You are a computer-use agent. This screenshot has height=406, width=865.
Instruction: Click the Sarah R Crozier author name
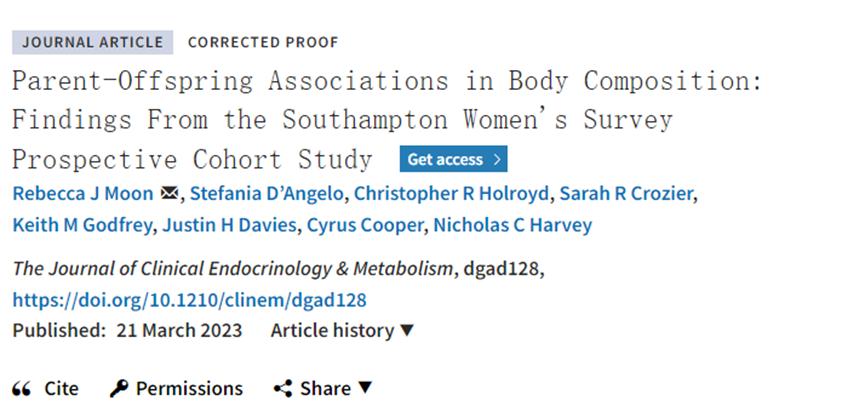coord(626,194)
